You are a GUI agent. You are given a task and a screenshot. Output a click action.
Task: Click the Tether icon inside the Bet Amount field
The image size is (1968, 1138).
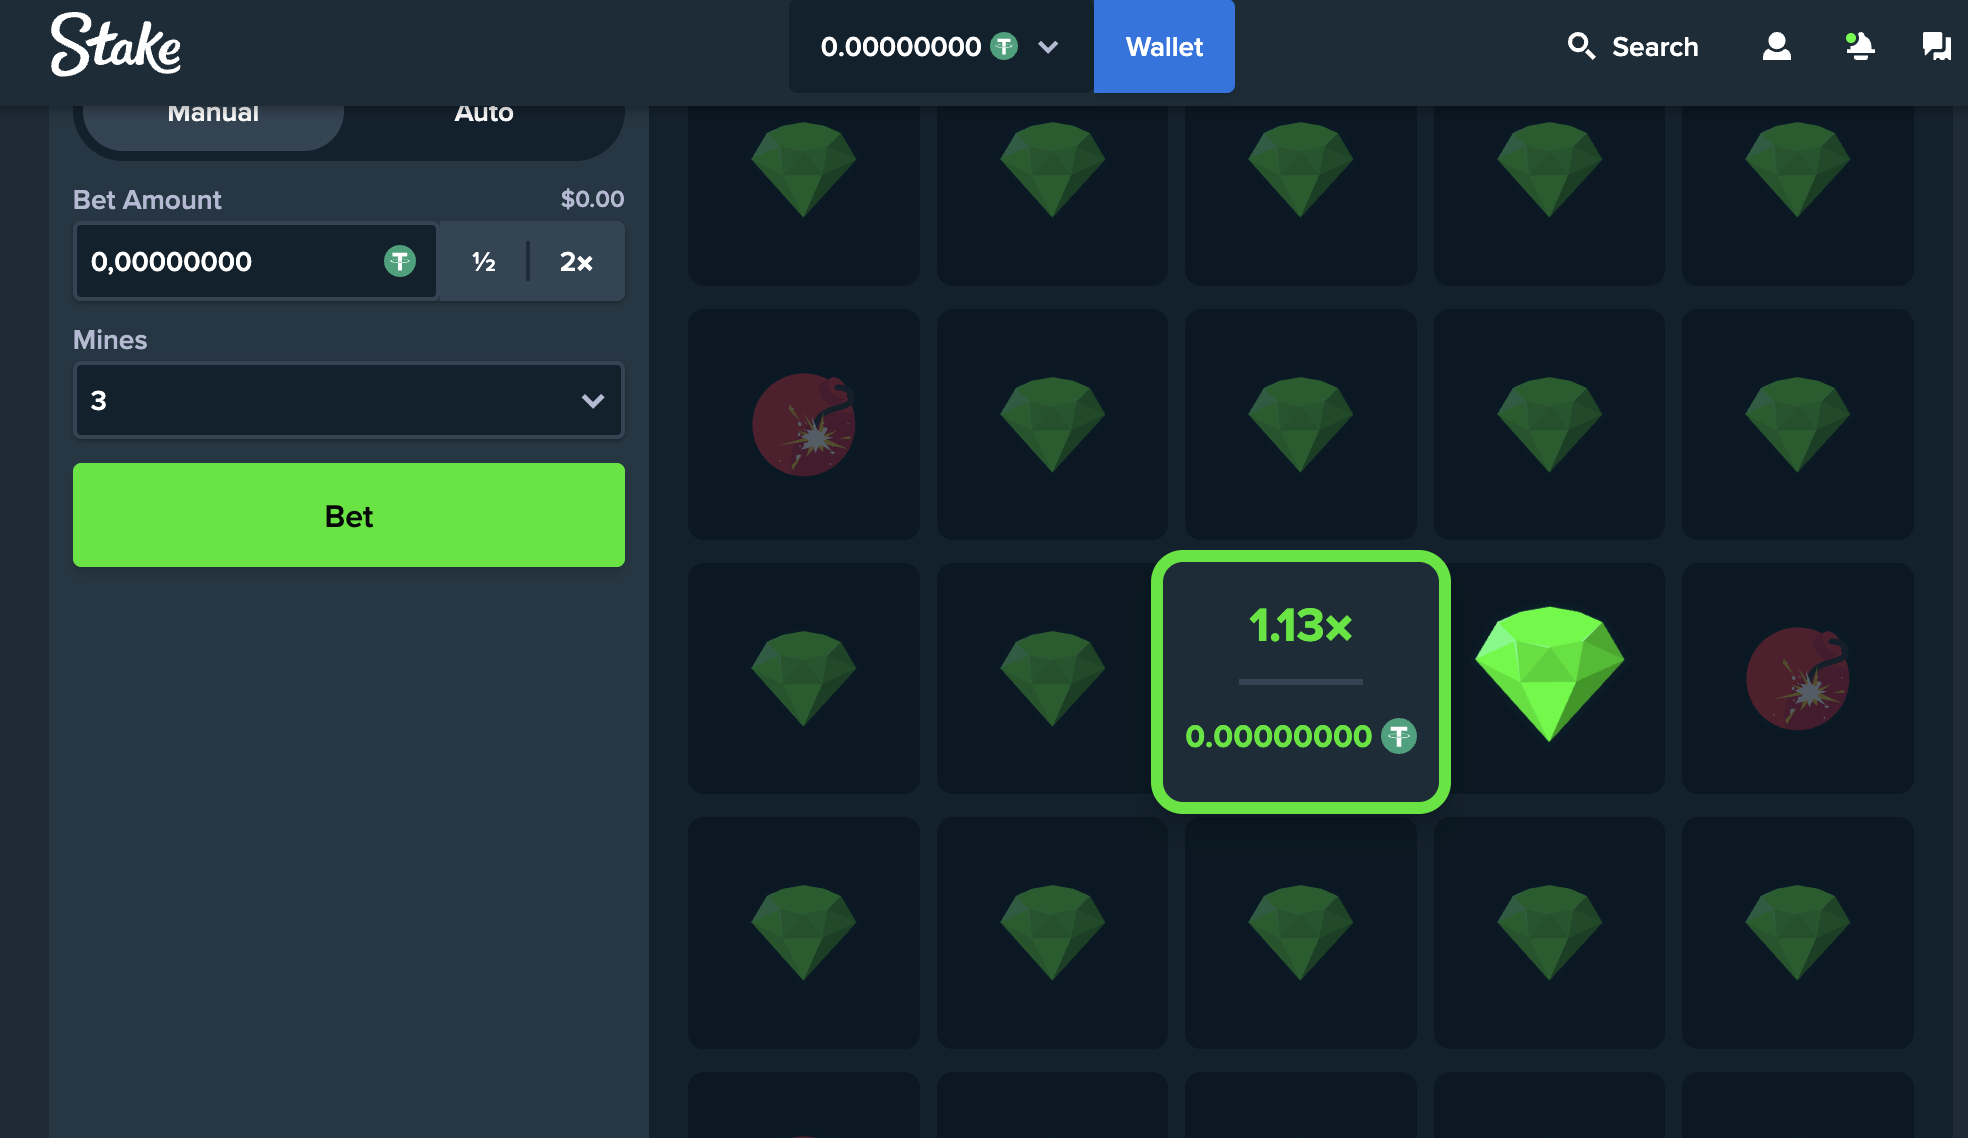point(400,261)
